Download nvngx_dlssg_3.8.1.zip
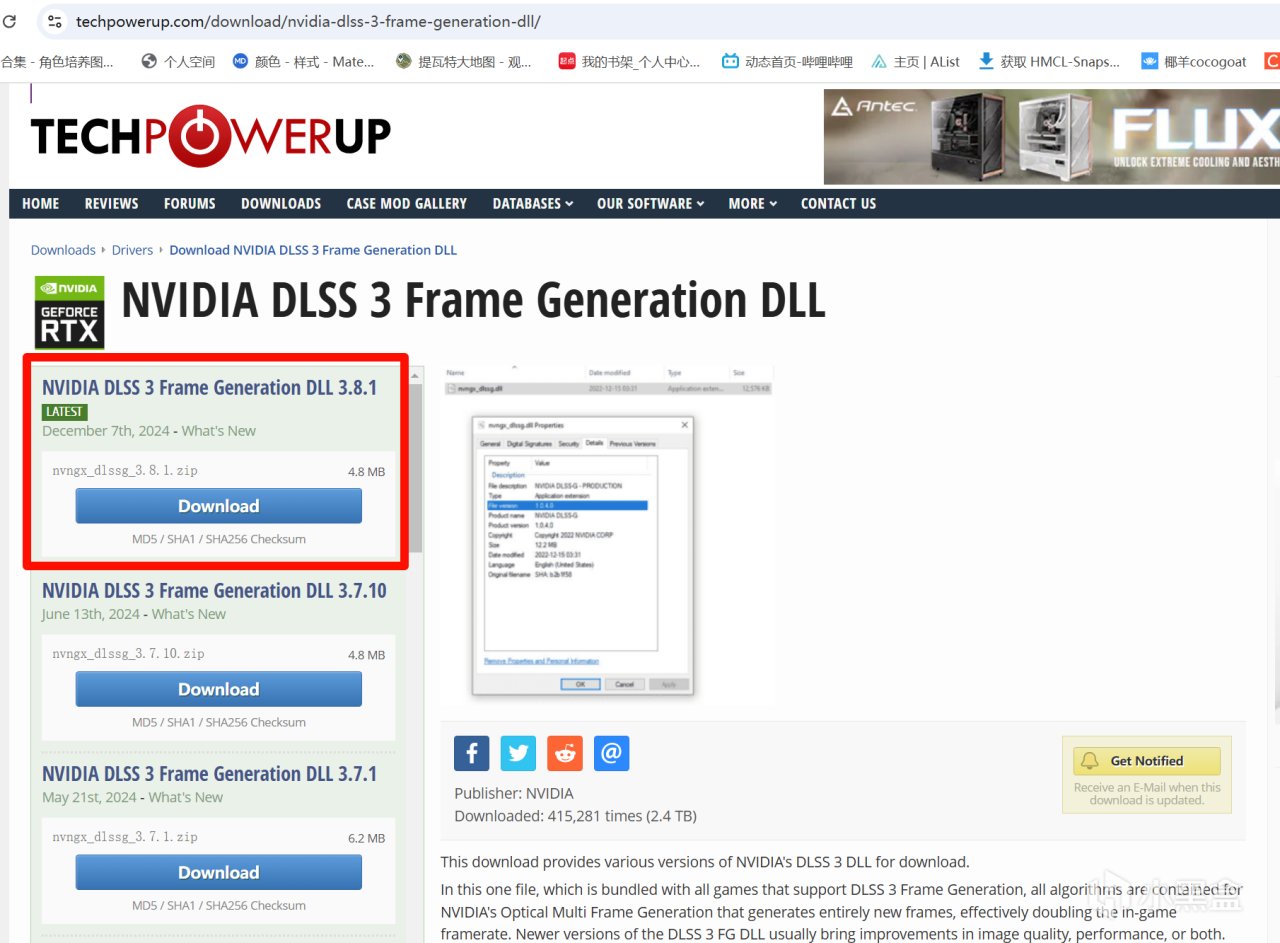 click(x=219, y=506)
